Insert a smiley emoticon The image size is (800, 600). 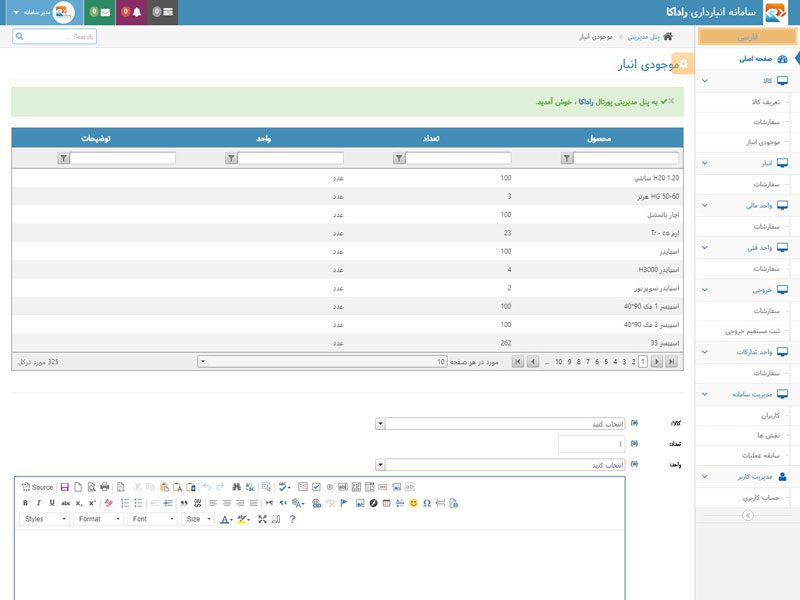click(413, 503)
